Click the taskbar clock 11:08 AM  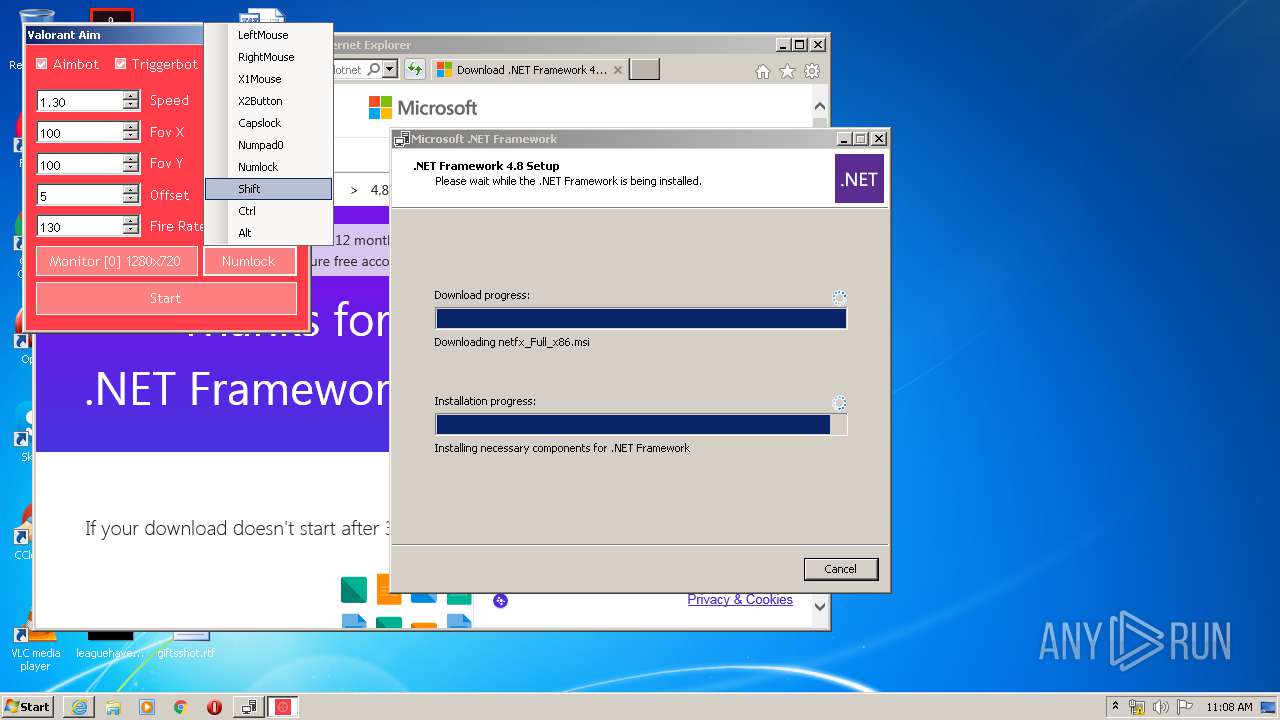coord(1228,707)
